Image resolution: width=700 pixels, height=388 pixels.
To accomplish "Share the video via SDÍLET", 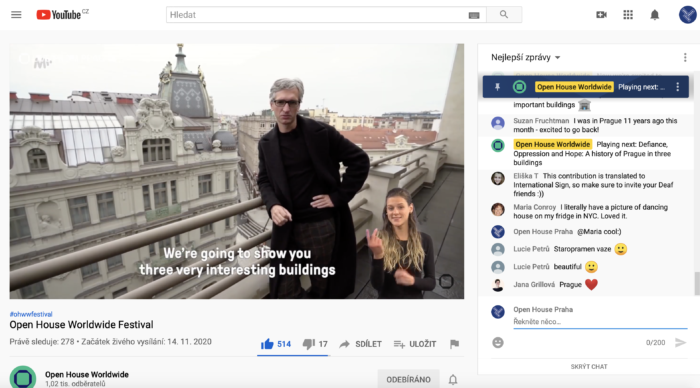I will (x=361, y=344).
